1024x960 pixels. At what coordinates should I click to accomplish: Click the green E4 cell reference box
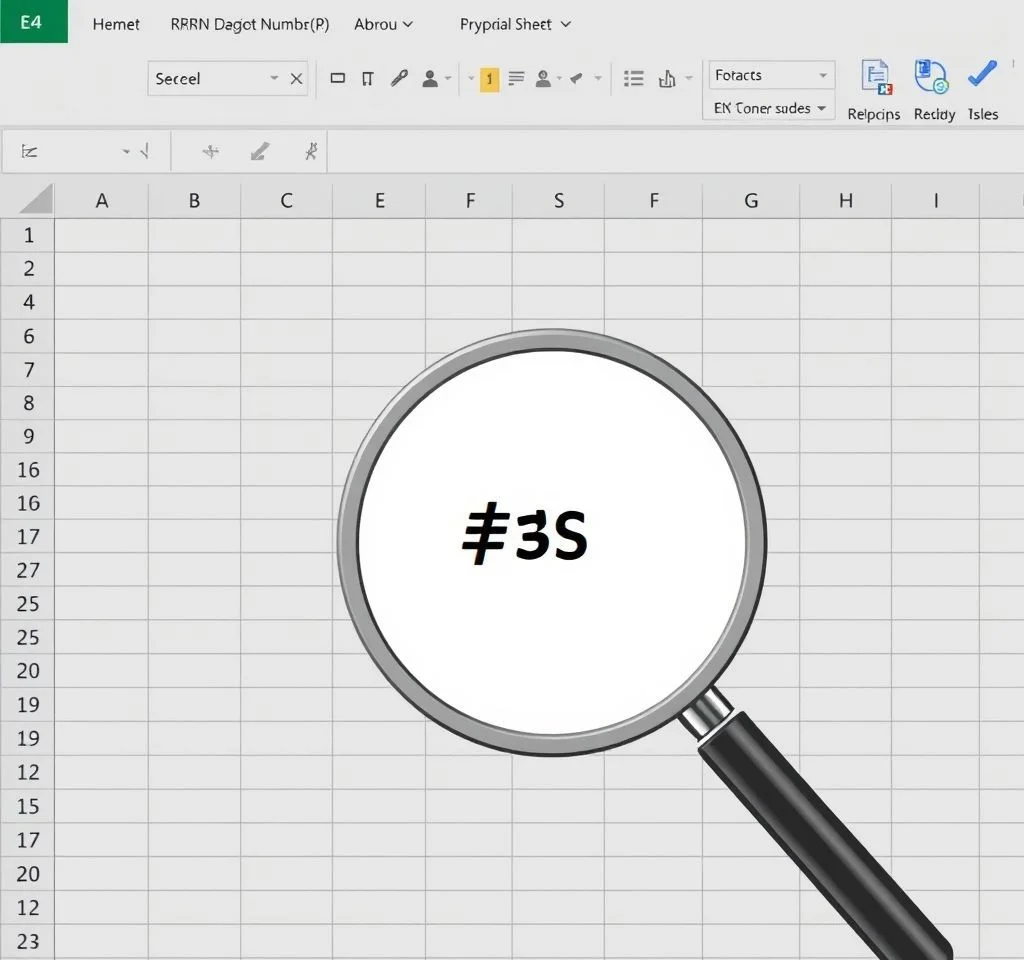33,22
